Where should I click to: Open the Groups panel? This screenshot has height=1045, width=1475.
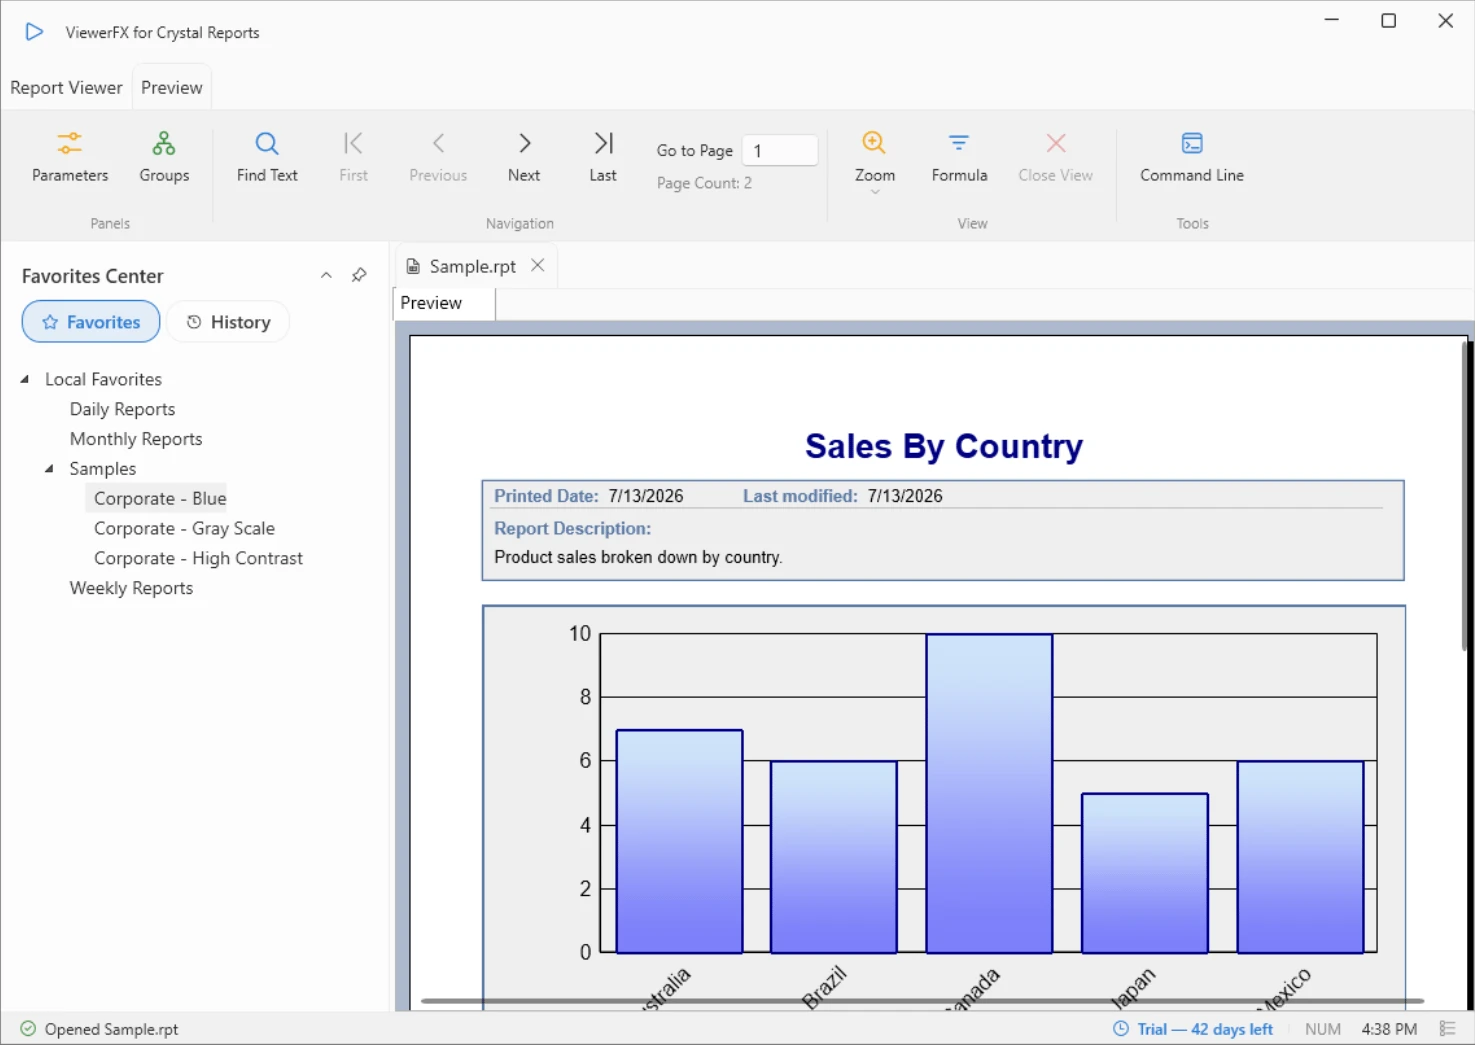tap(164, 157)
